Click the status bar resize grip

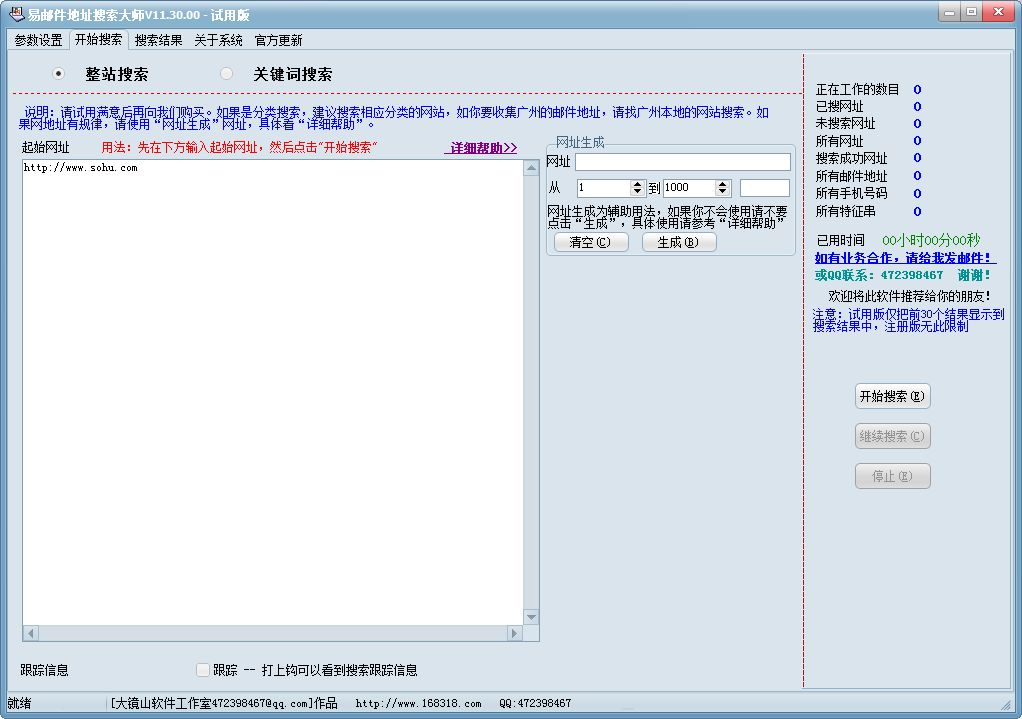1006,705
